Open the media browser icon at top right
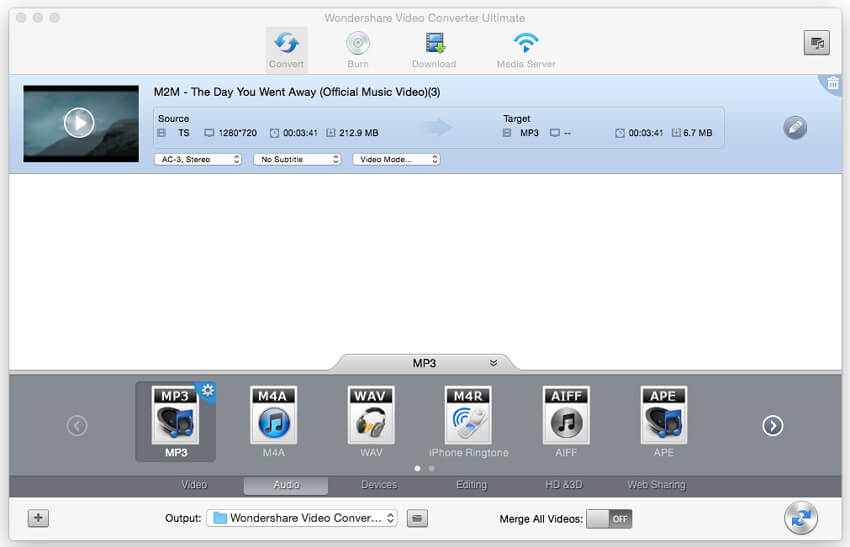The image size is (850, 547). pos(816,43)
